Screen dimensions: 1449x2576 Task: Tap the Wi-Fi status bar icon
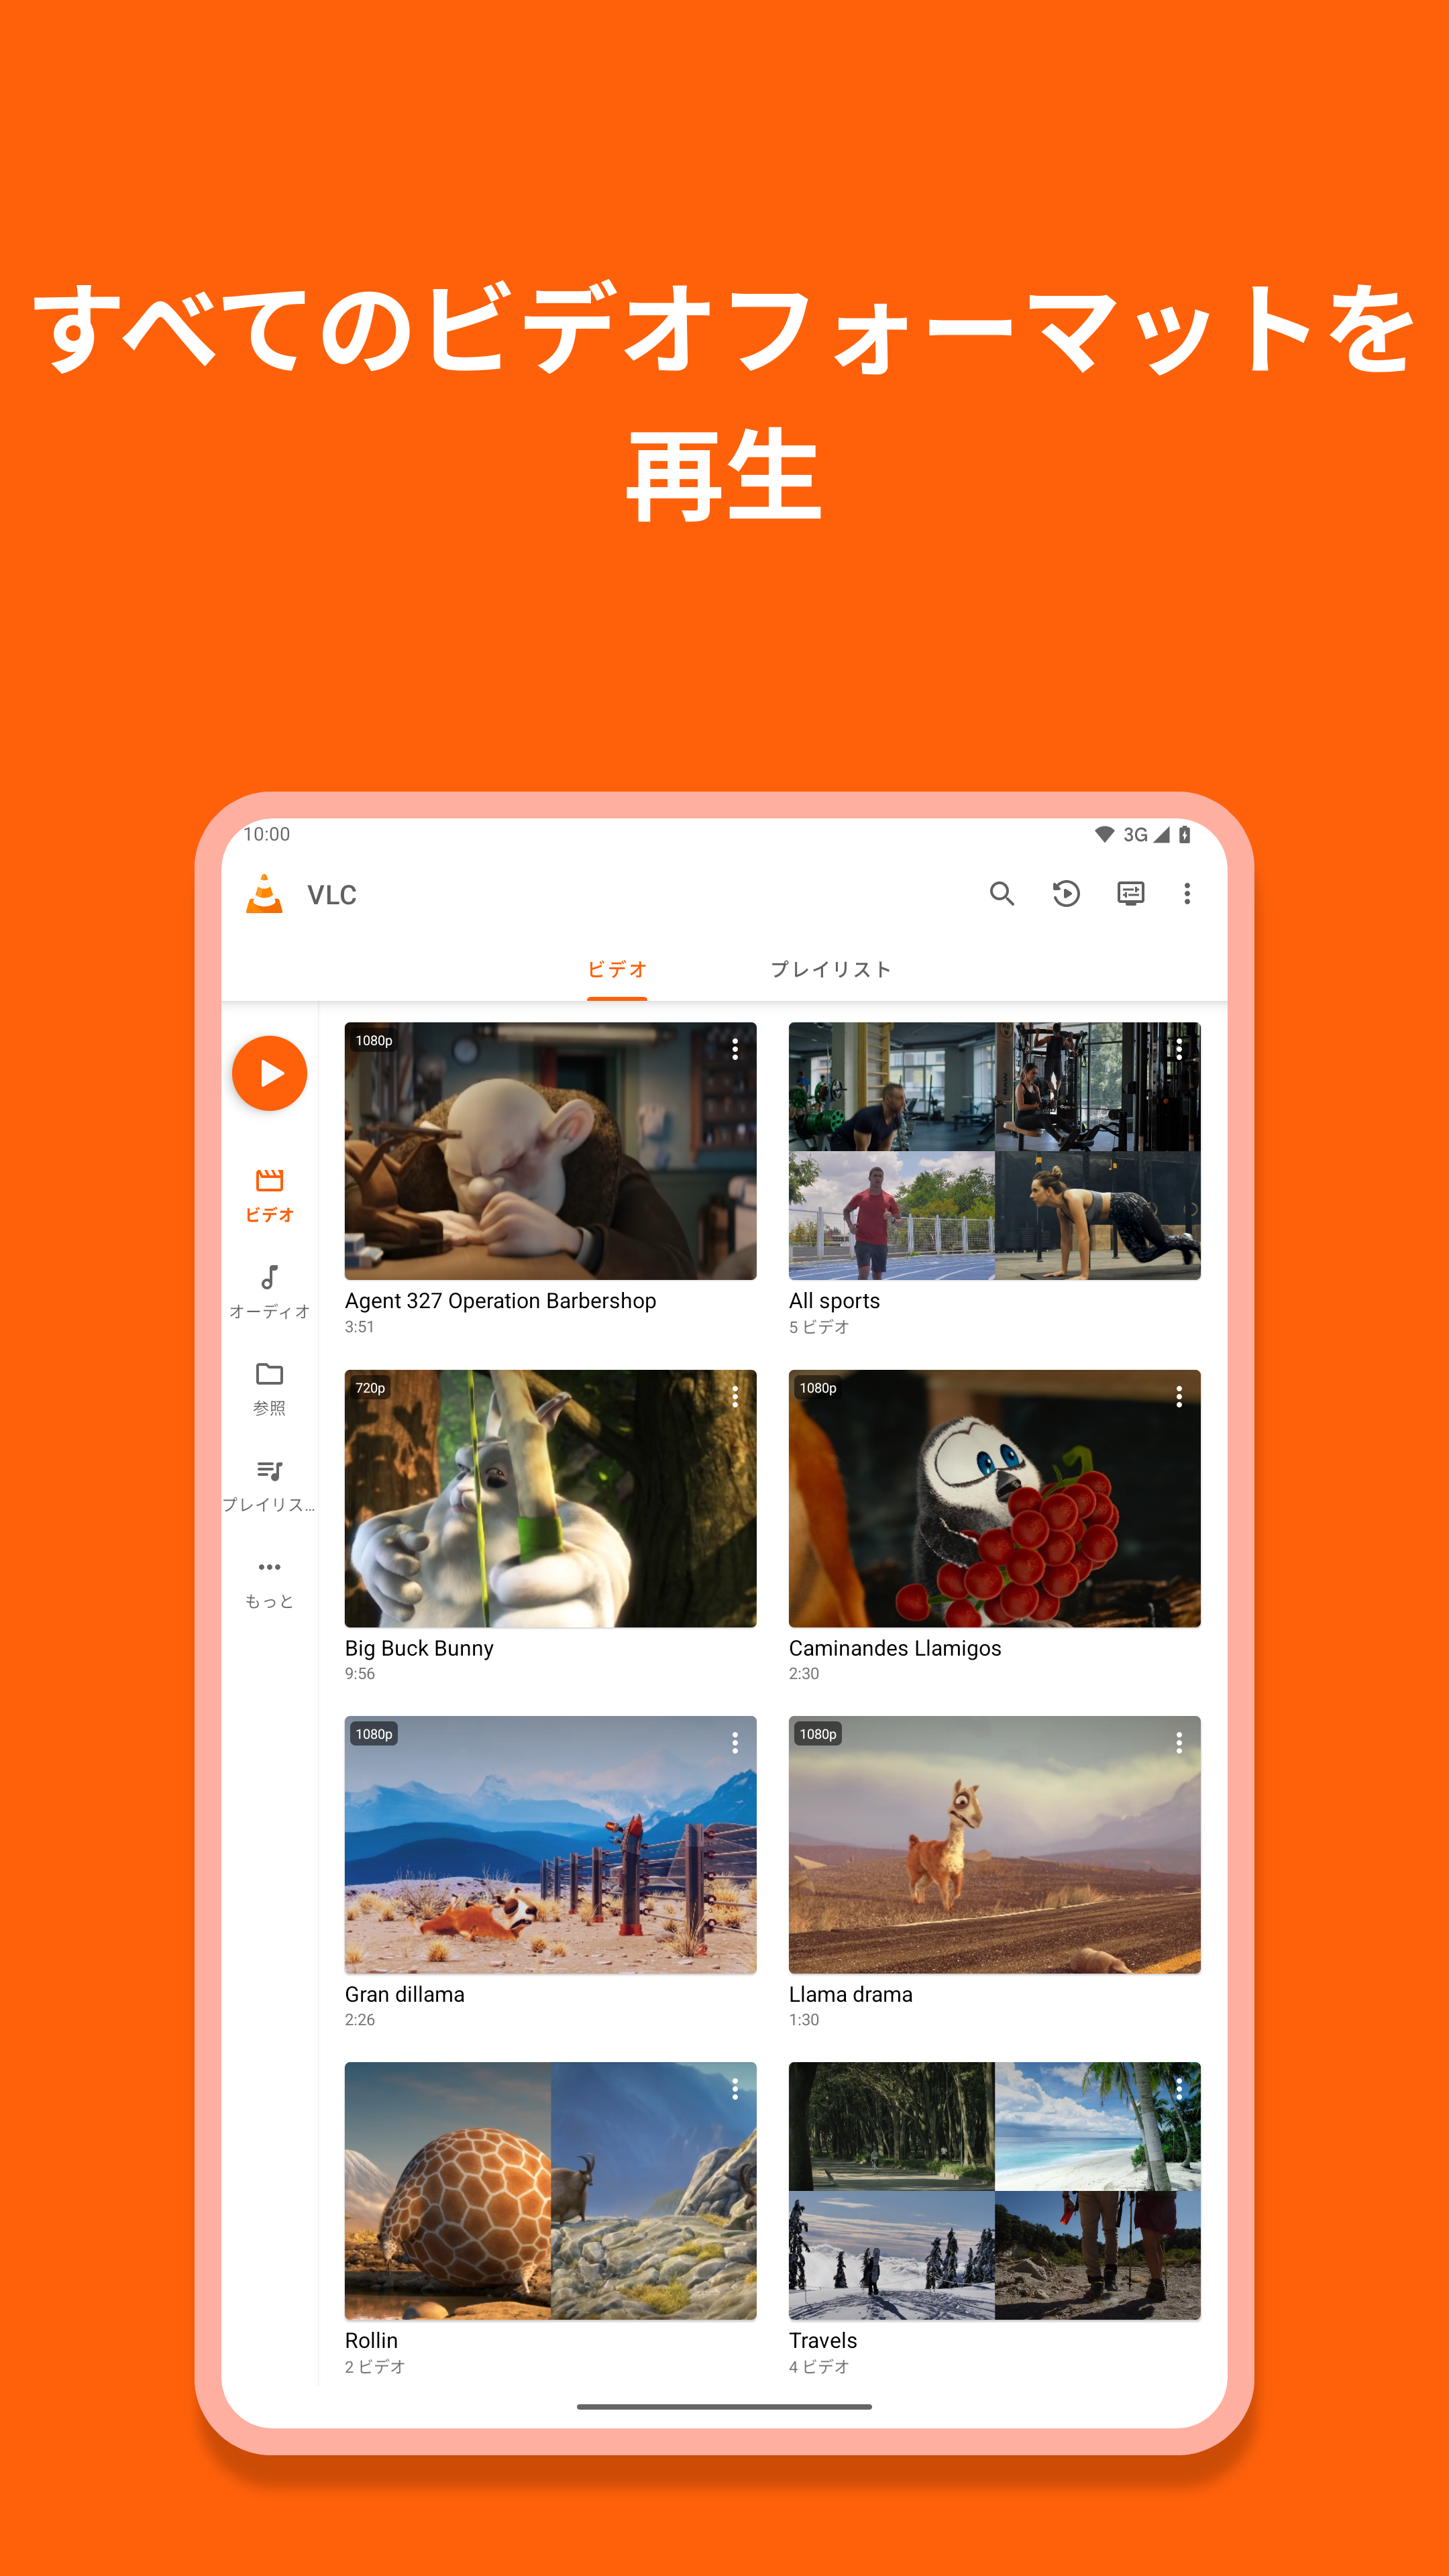[1104, 834]
